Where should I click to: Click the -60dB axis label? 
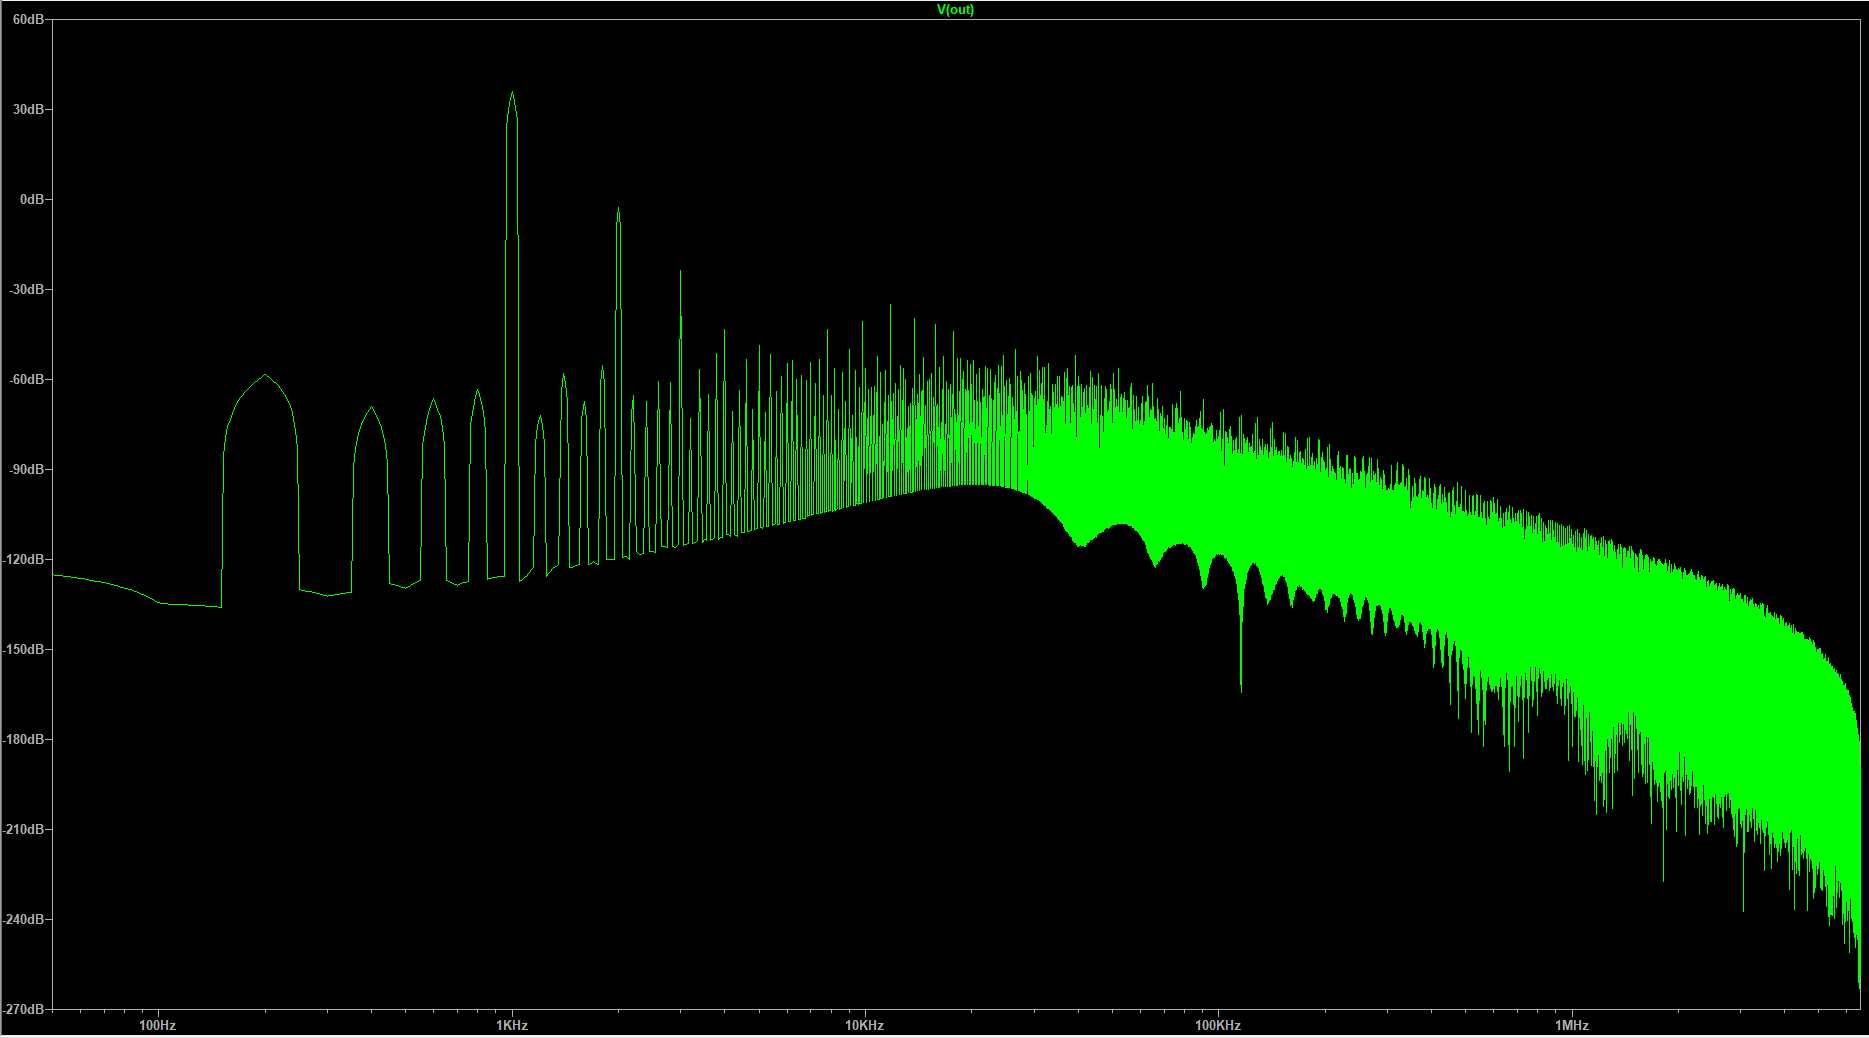pos(26,379)
